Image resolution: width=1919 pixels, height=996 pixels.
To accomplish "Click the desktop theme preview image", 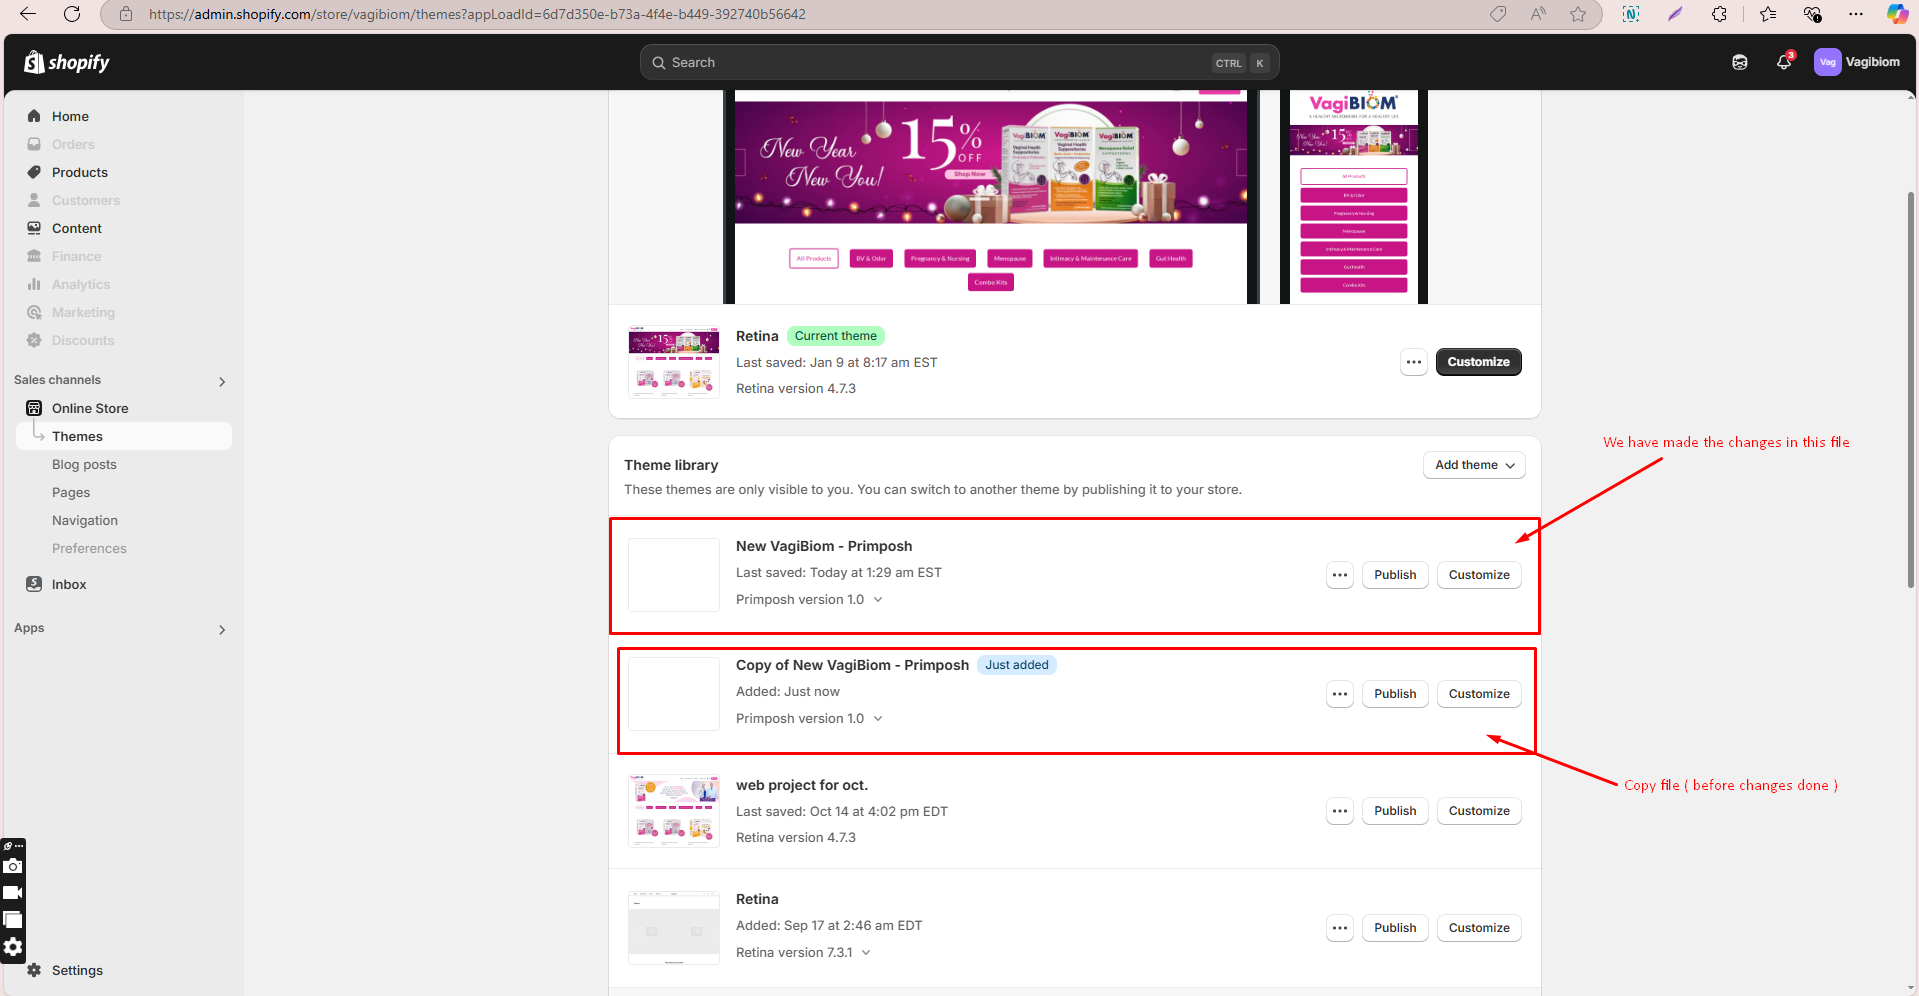I will pos(991,196).
